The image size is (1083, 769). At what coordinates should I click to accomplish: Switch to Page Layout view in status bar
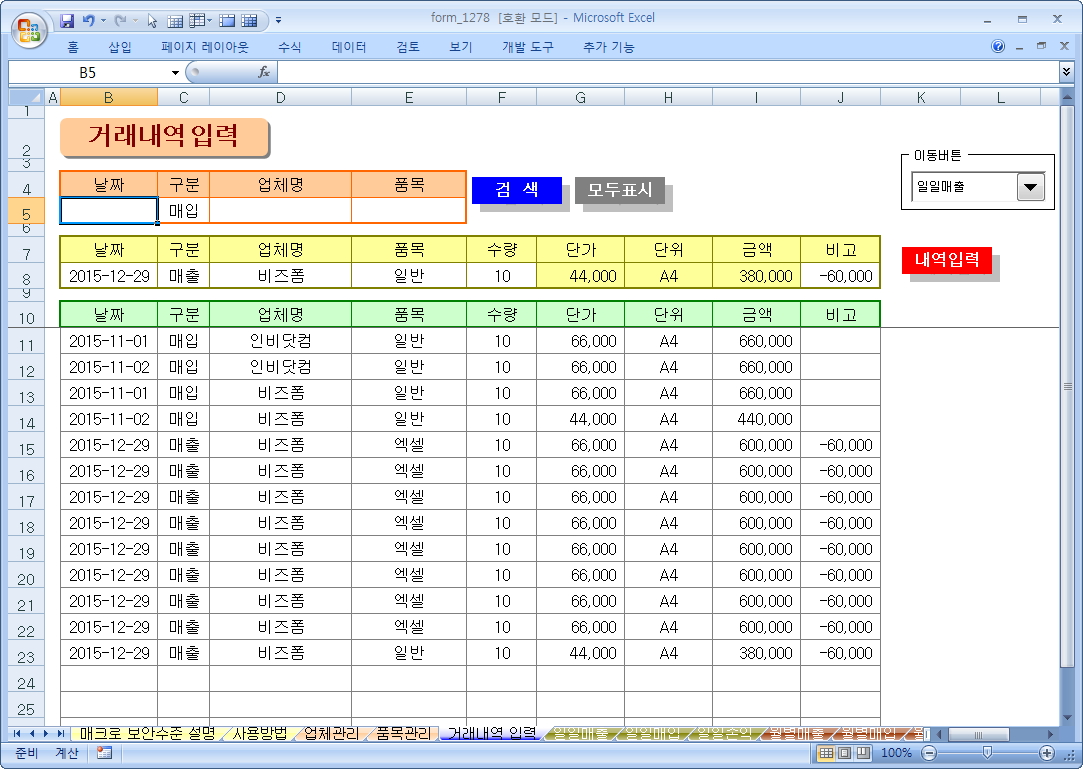(x=844, y=753)
